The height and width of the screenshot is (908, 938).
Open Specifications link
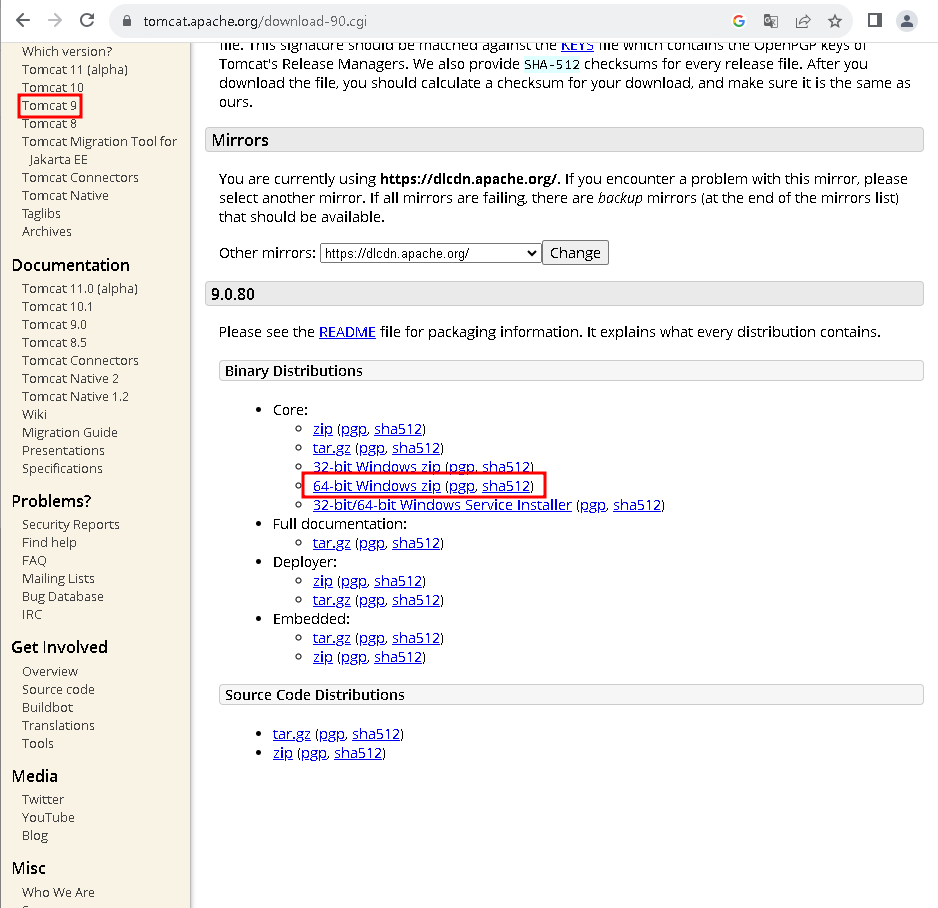pyautogui.click(x=62, y=468)
